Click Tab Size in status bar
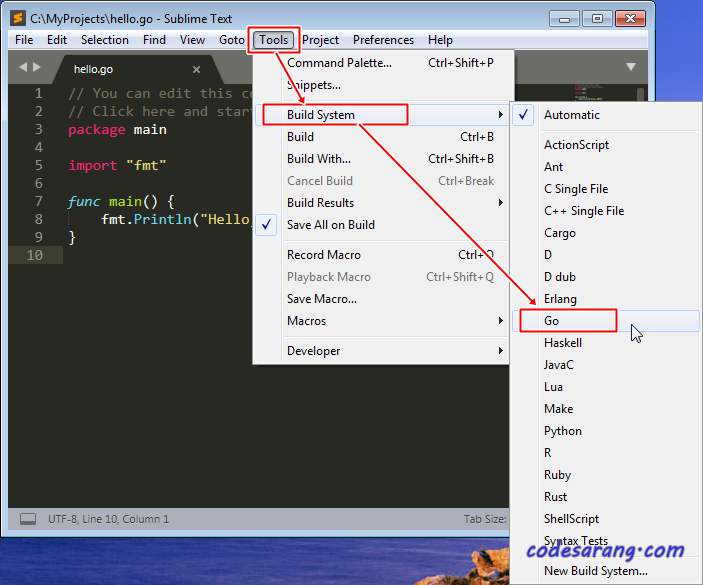 (x=485, y=519)
